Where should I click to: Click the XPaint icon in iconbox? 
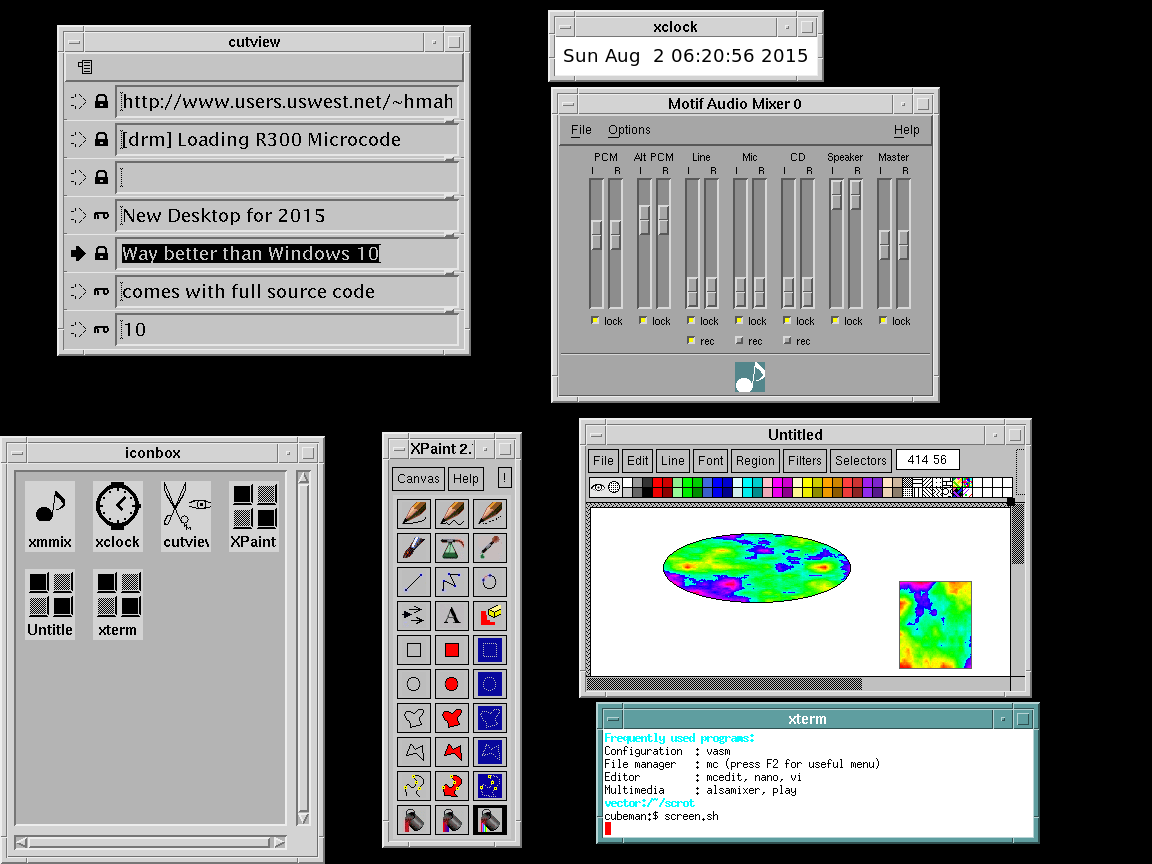click(x=253, y=516)
